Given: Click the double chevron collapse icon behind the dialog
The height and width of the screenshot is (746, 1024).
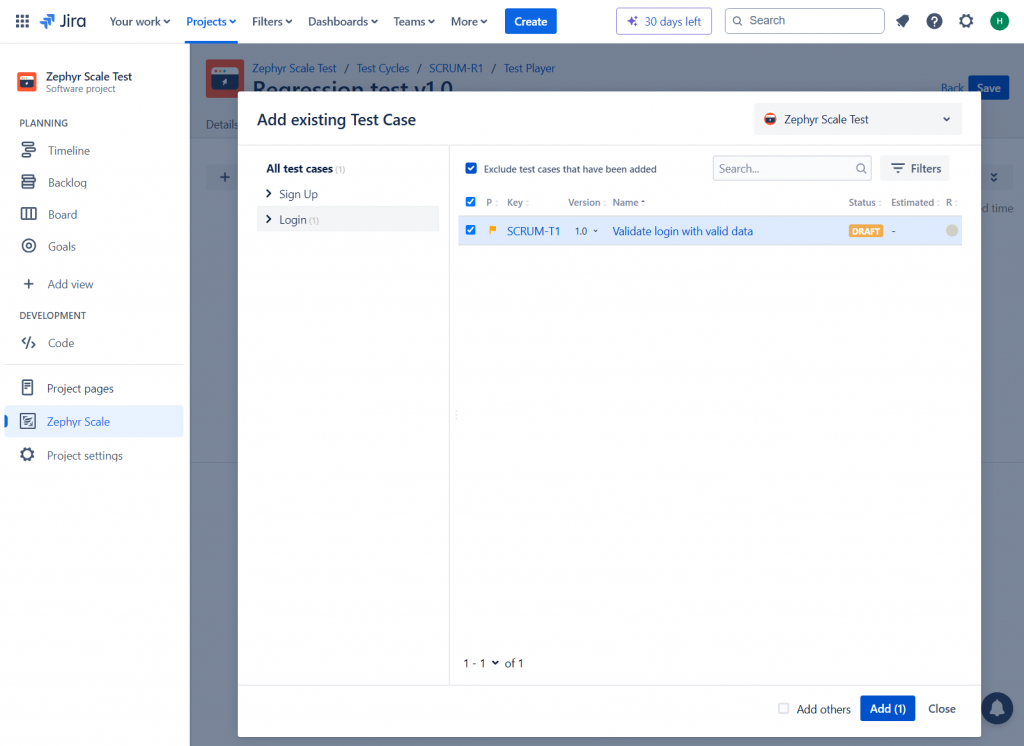Looking at the screenshot, I should (x=993, y=177).
